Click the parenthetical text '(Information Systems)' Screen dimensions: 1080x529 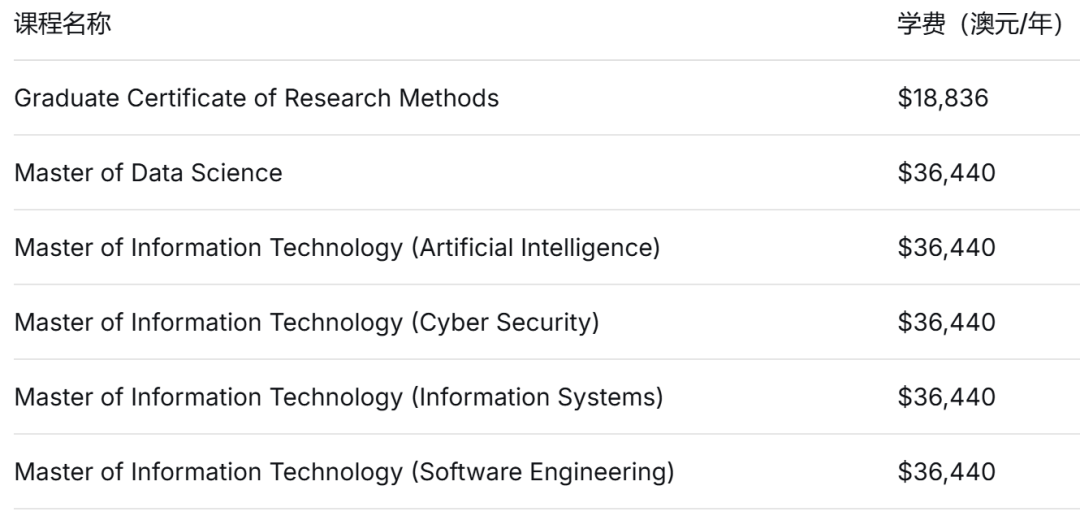[x=537, y=398]
